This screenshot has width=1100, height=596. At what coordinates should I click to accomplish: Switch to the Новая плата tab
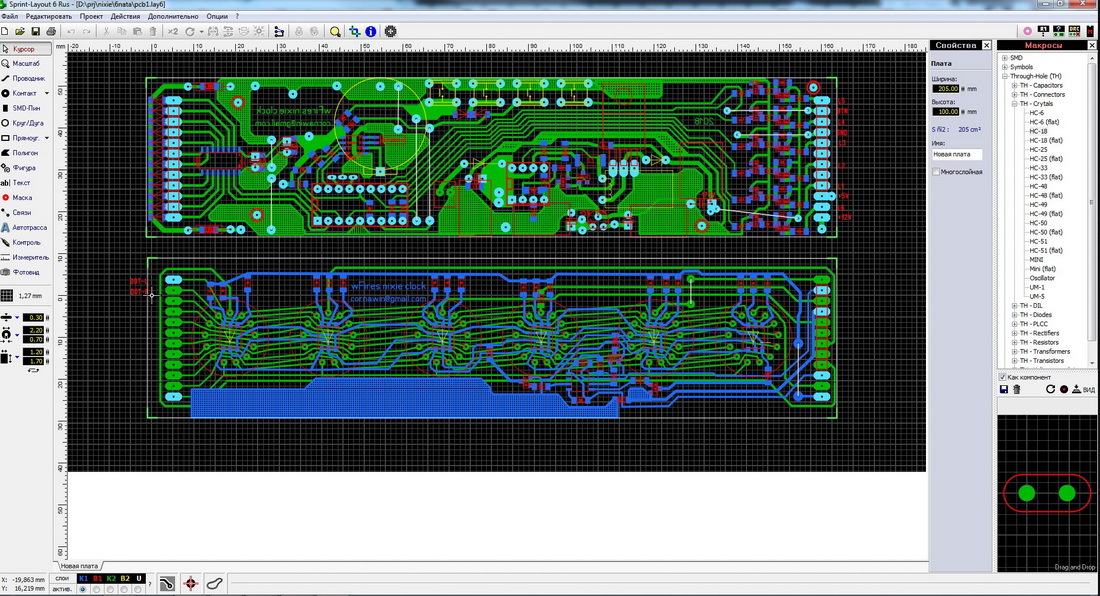coord(81,566)
